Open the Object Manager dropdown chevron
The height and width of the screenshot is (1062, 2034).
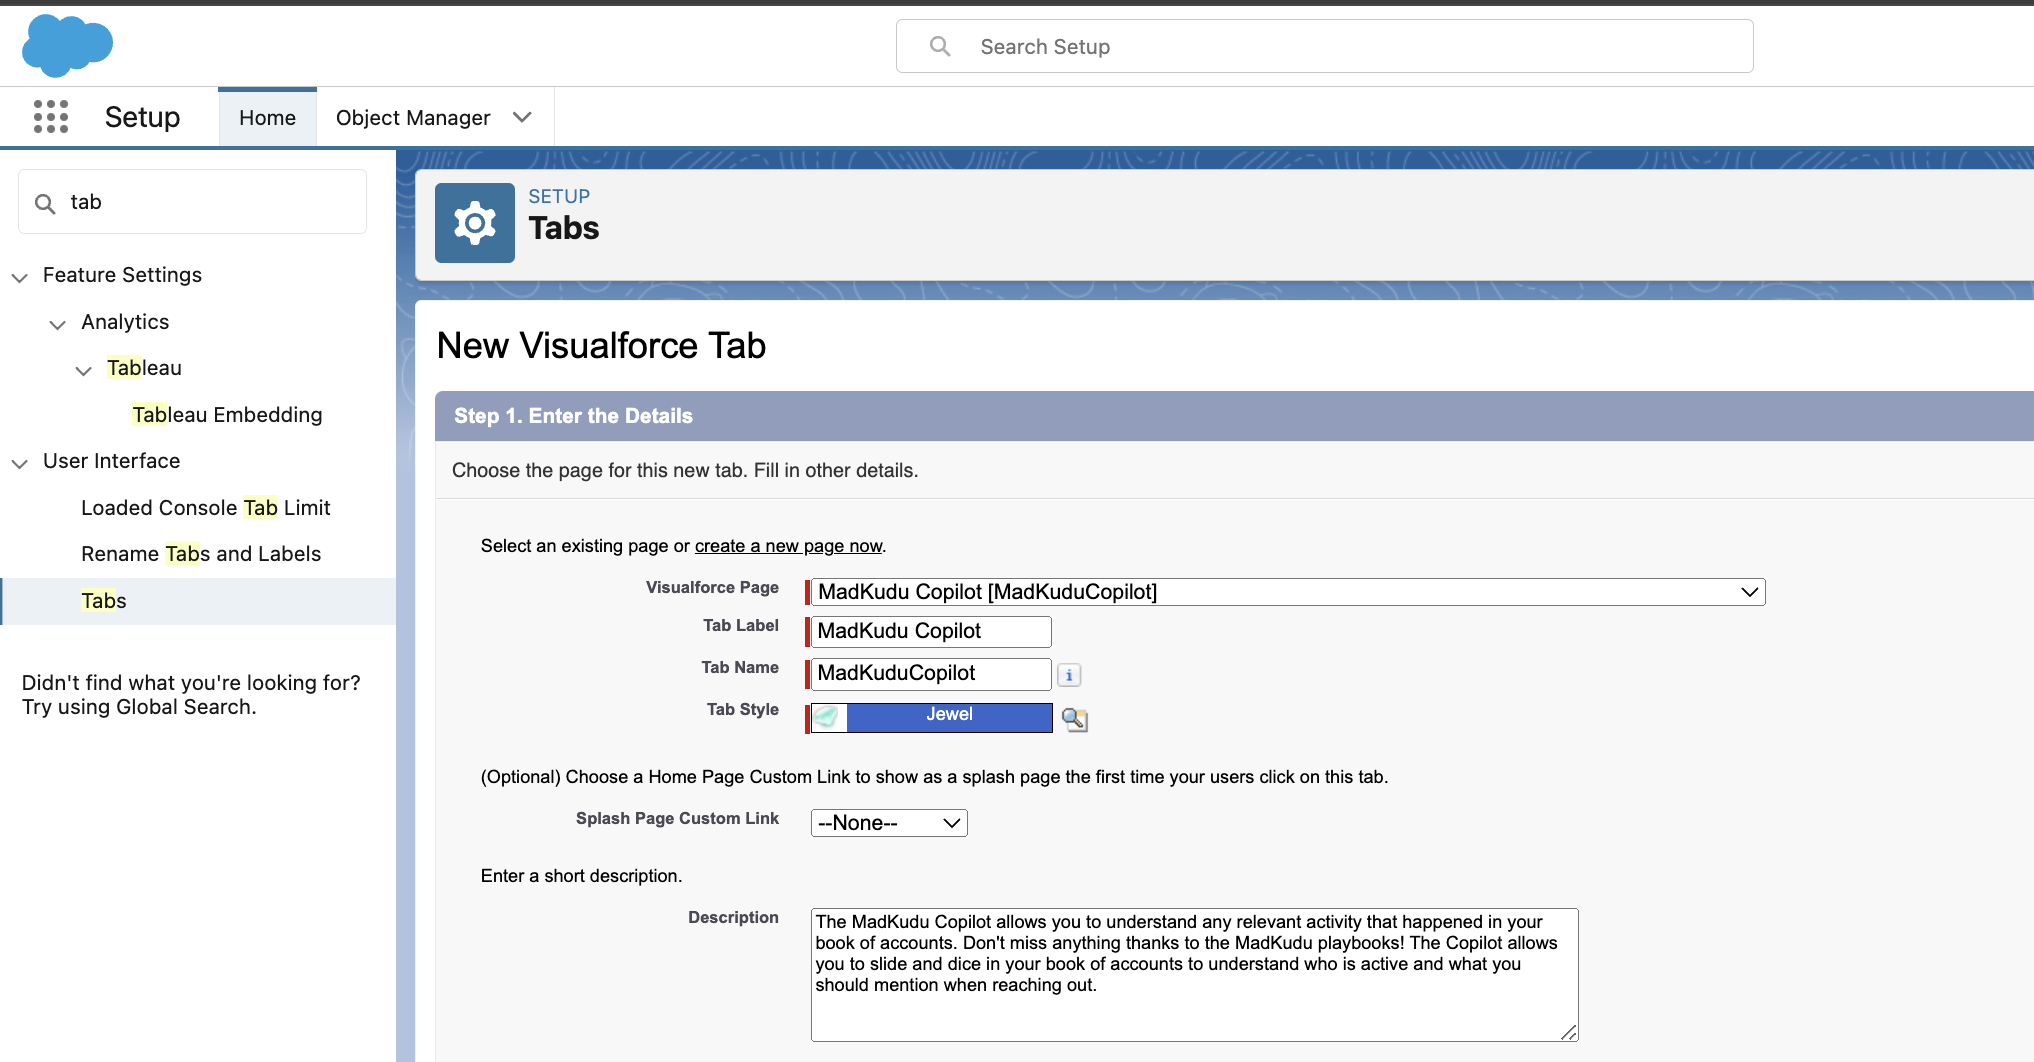522,117
